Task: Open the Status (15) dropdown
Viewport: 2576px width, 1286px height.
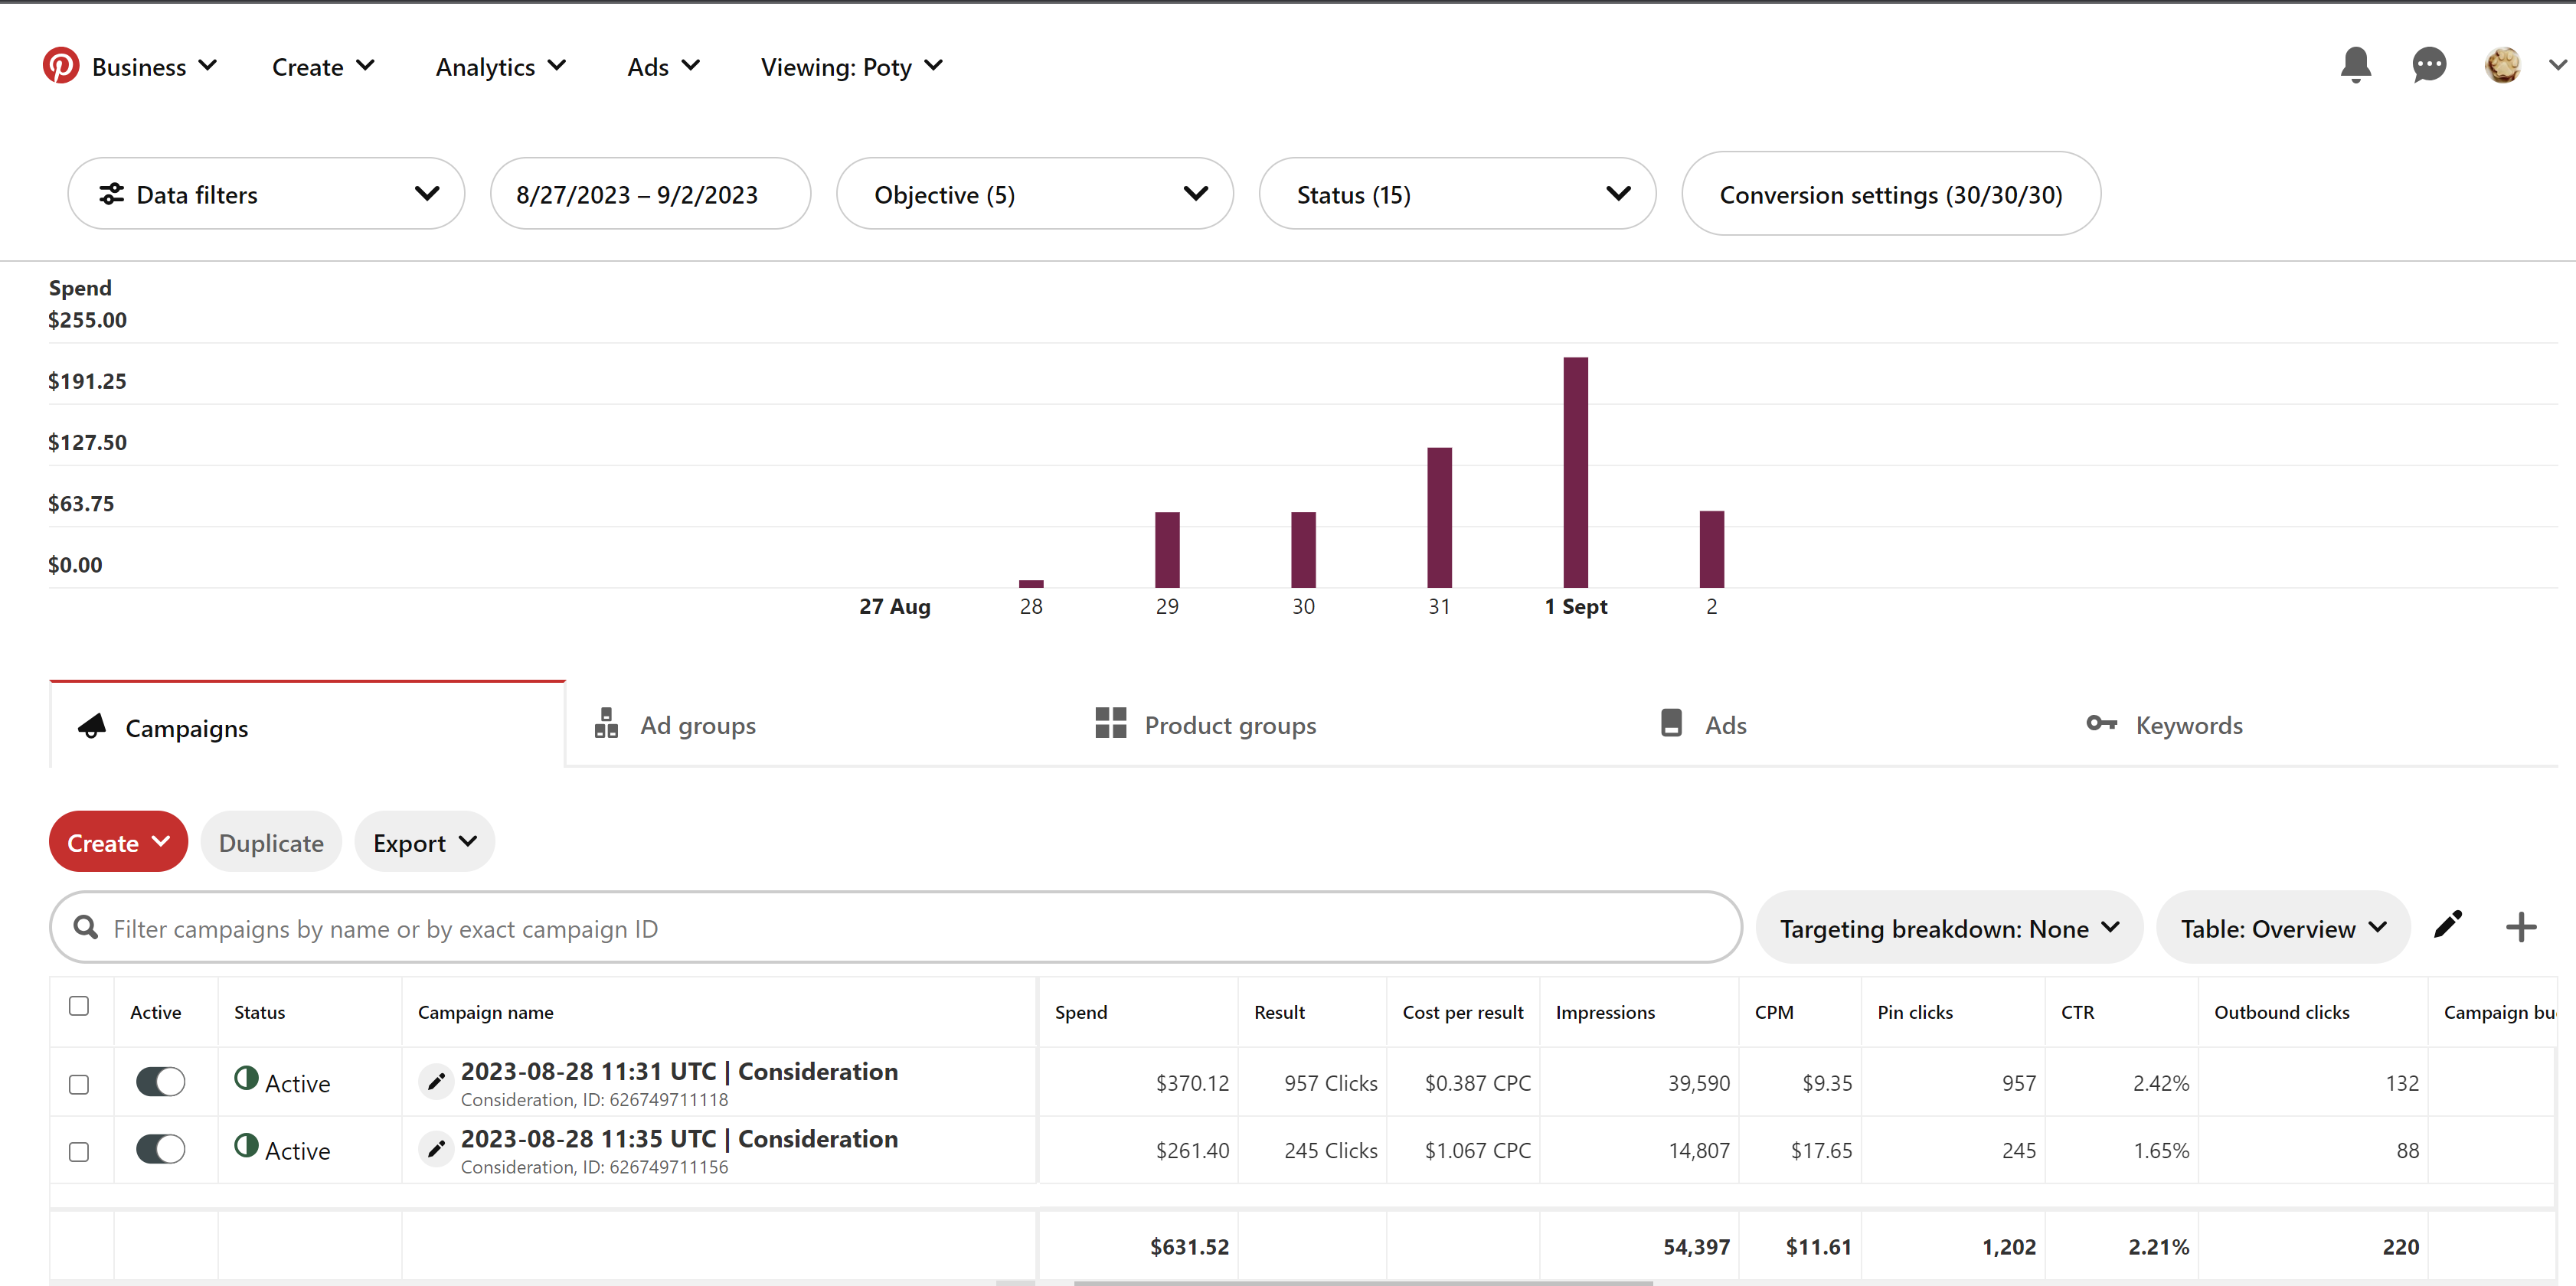Action: click(1457, 194)
